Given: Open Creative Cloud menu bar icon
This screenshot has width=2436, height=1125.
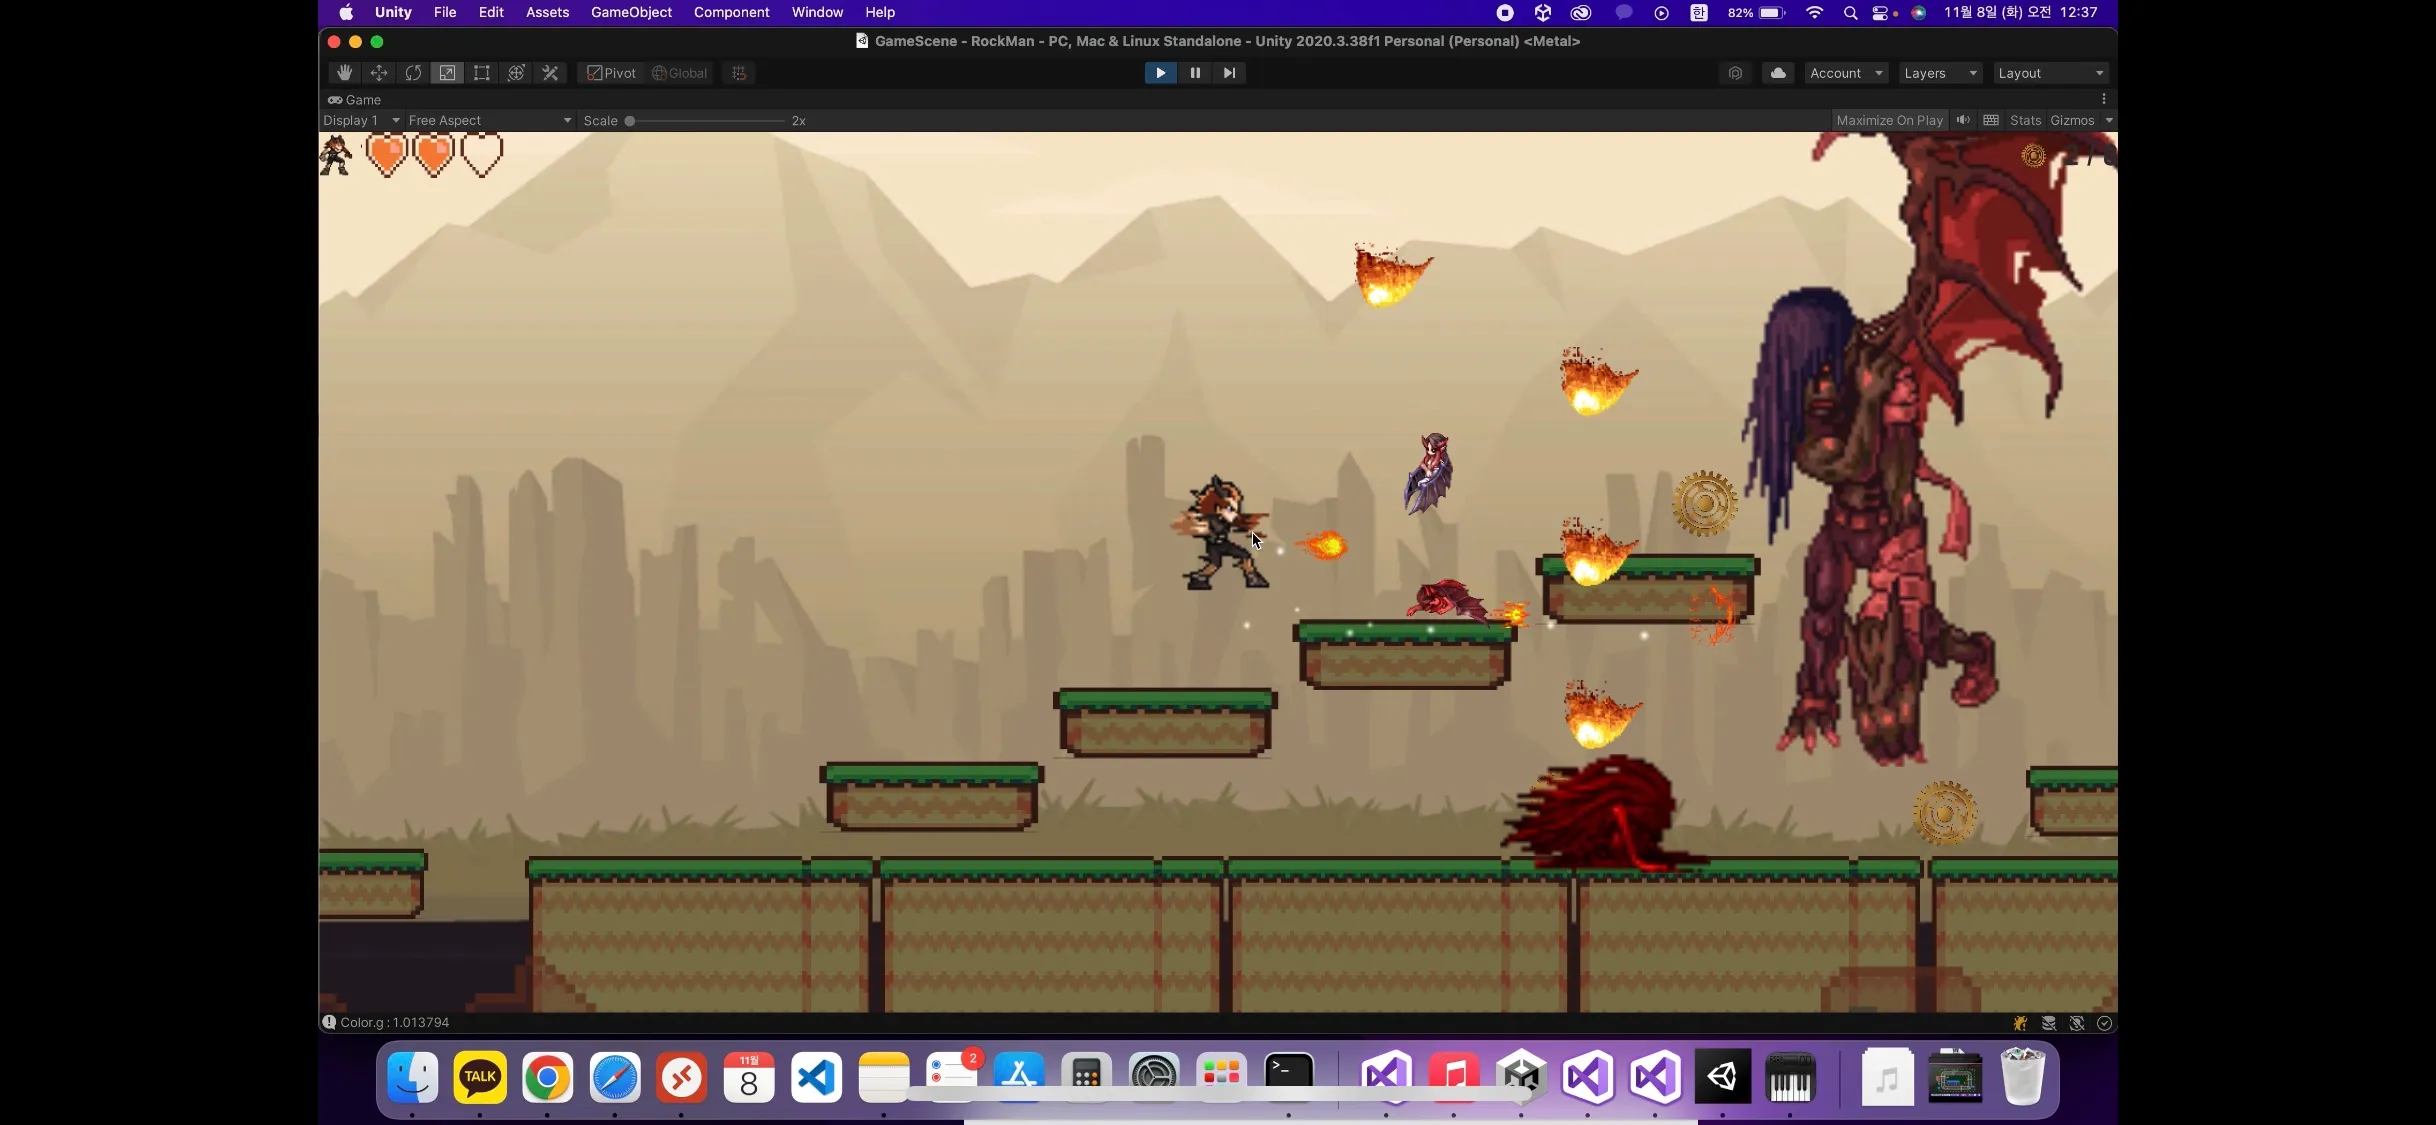Looking at the screenshot, I should (x=1581, y=13).
